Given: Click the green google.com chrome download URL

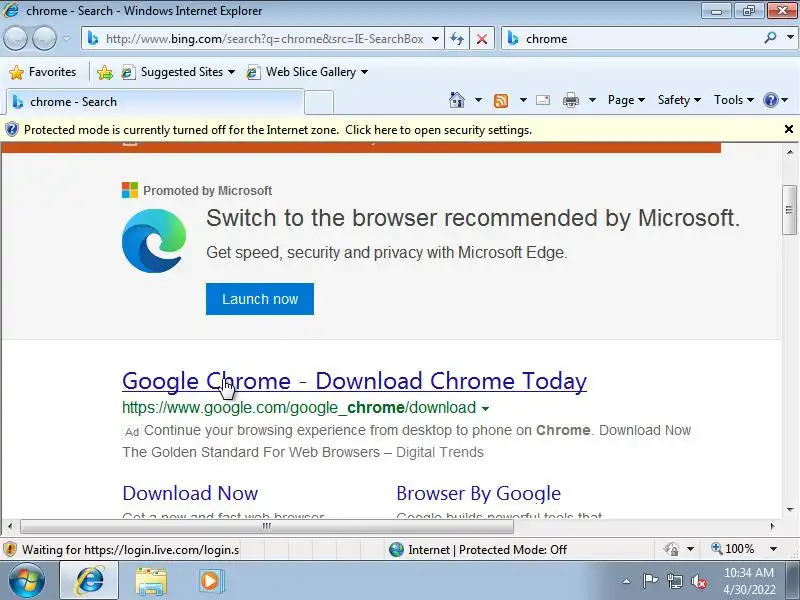Looking at the screenshot, I should (x=299, y=407).
